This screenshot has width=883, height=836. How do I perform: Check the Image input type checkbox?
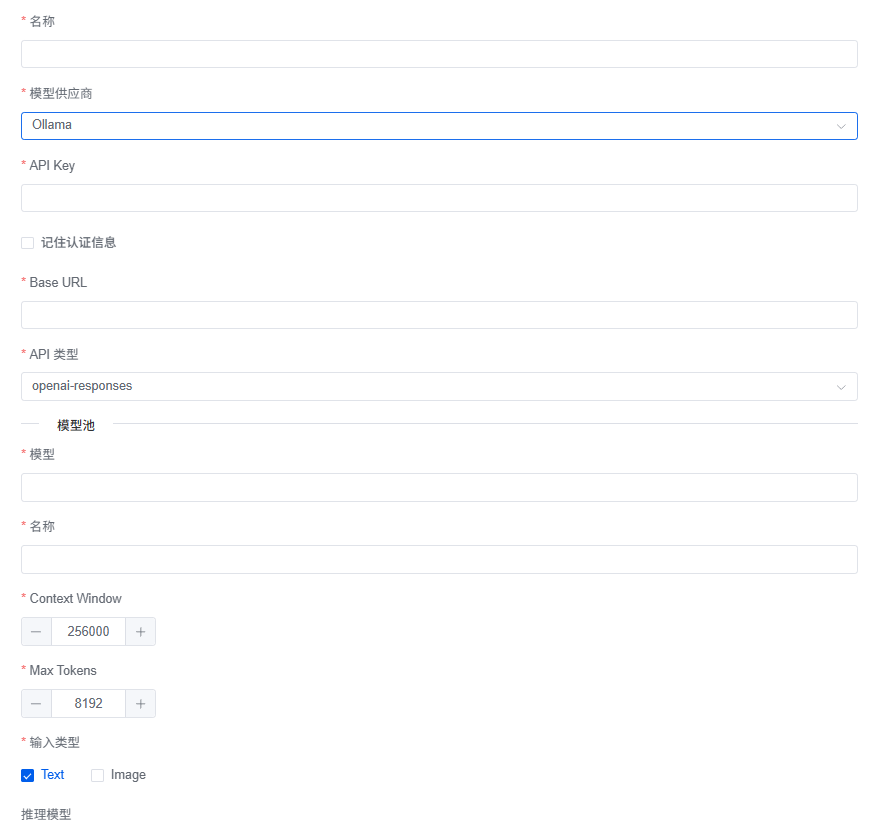[98, 775]
